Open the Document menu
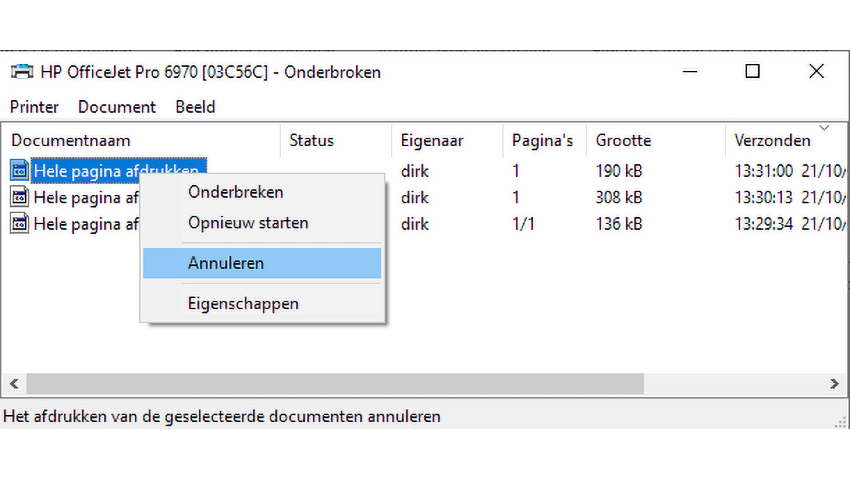 coord(117,107)
